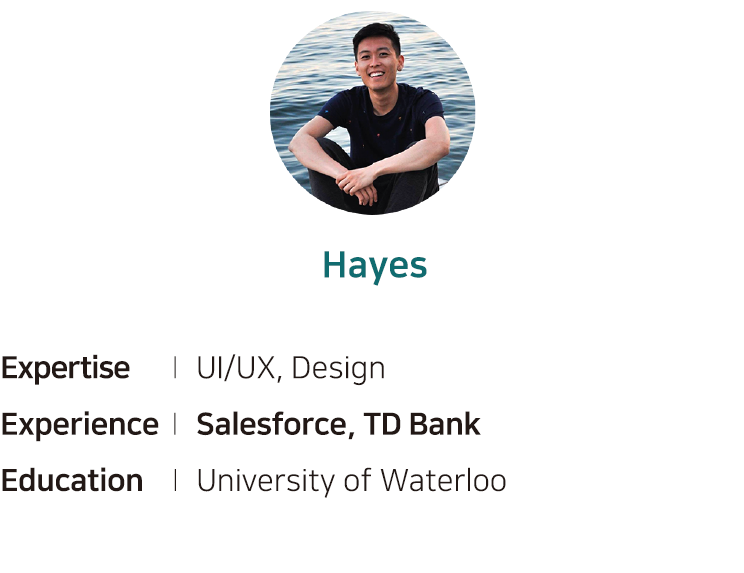Click the Education label

point(72,481)
